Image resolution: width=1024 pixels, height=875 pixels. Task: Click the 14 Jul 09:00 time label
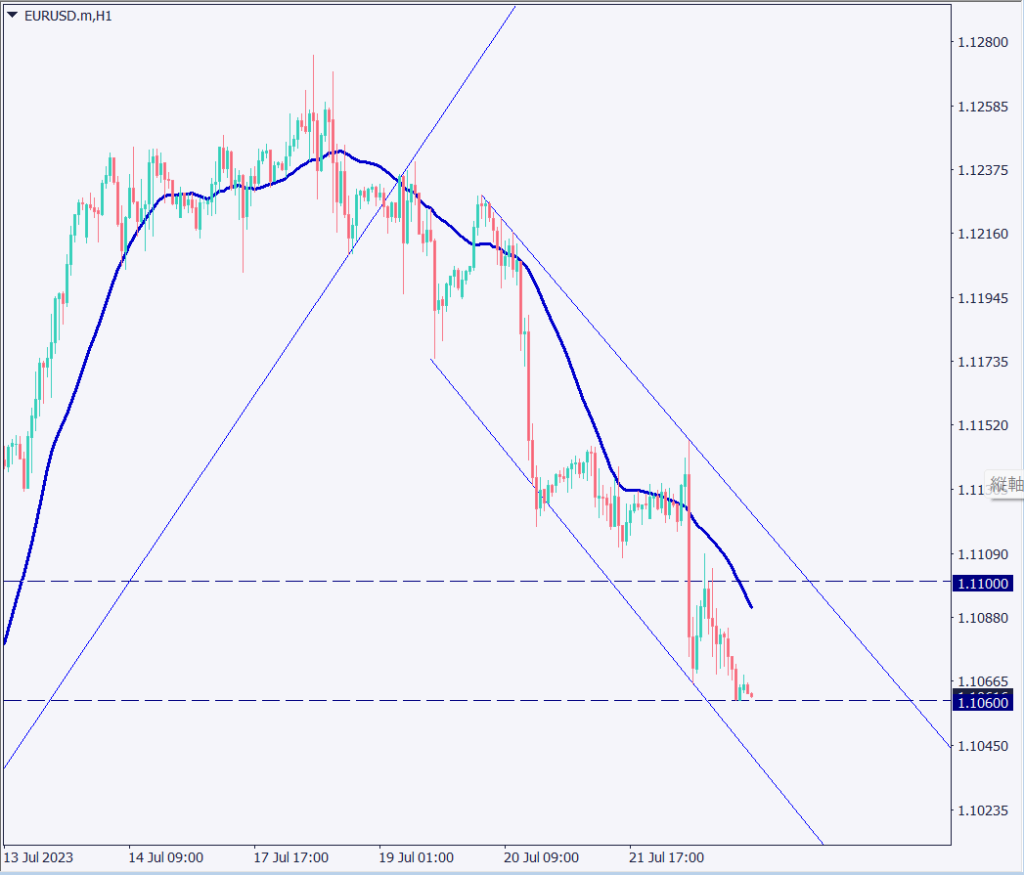166,858
